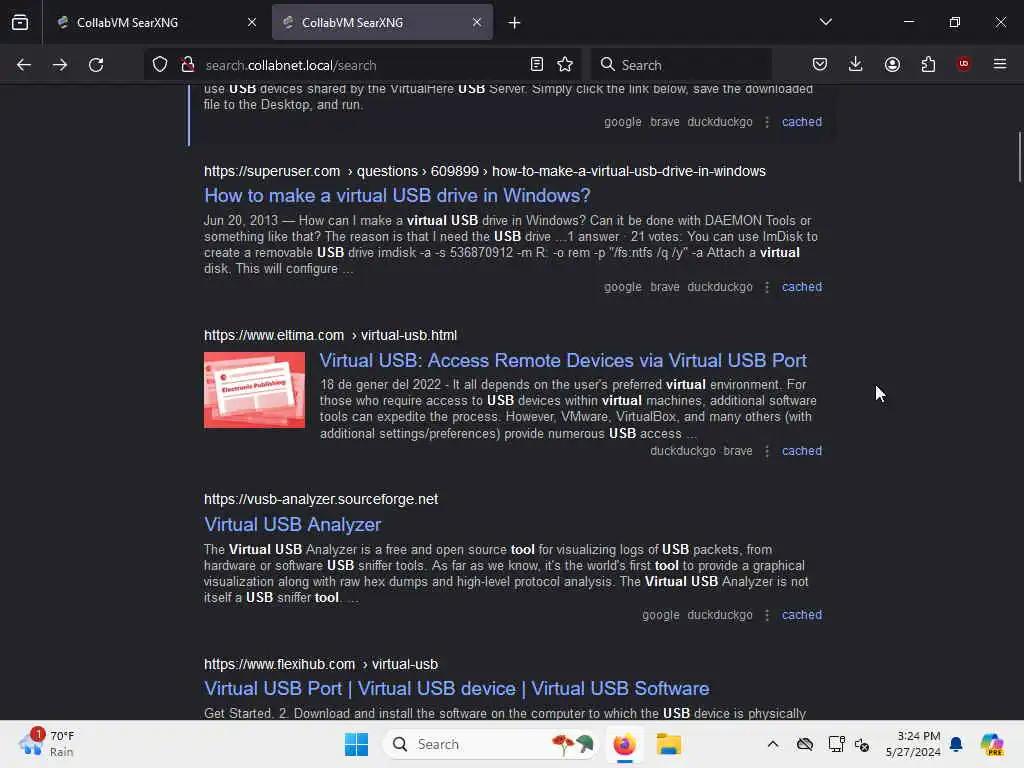Close the first CollabVM SearXNG tab
Image resolution: width=1024 pixels, height=768 pixels.
point(252,22)
